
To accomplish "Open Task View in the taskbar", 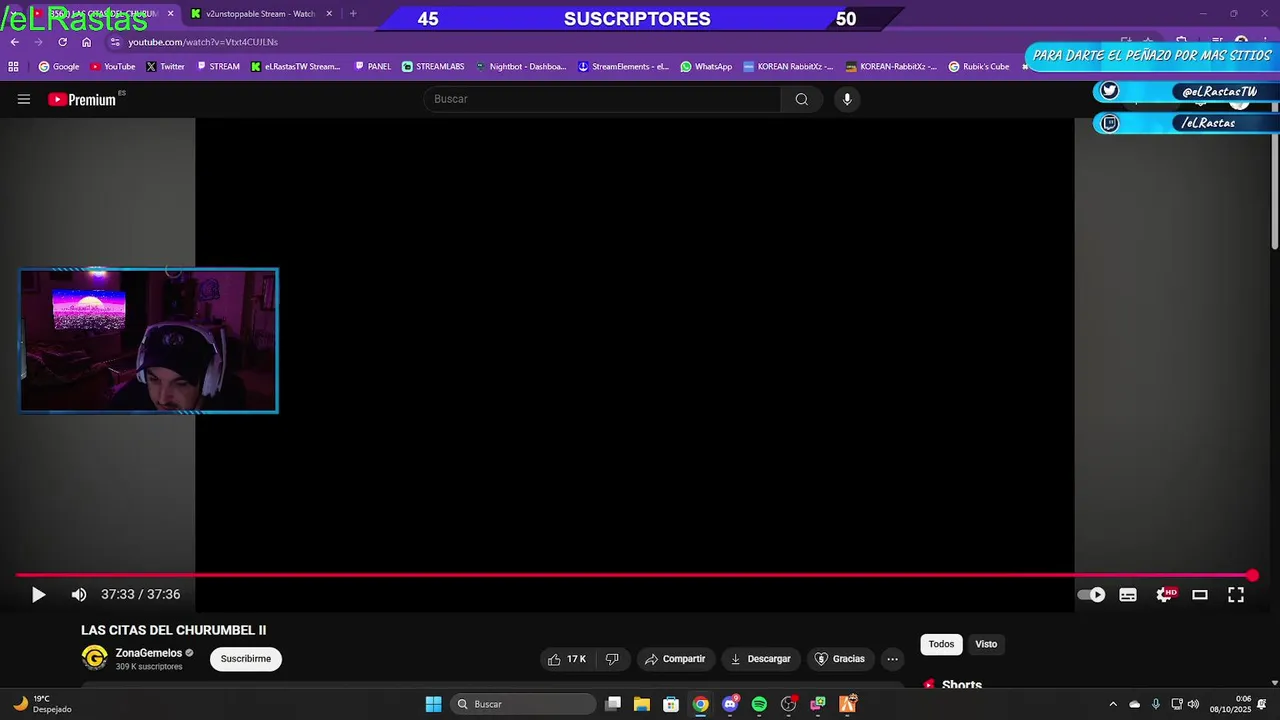I will pyautogui.click(x=614, y=704).
